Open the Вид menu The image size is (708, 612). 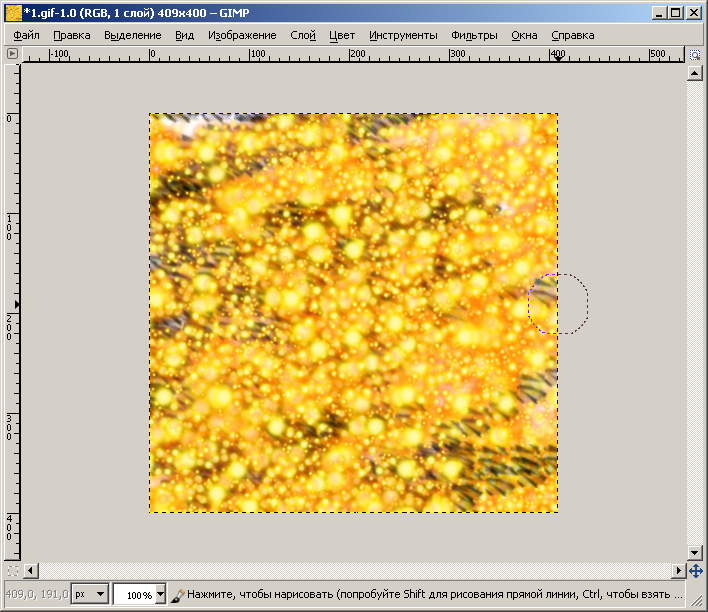[184, 35]
